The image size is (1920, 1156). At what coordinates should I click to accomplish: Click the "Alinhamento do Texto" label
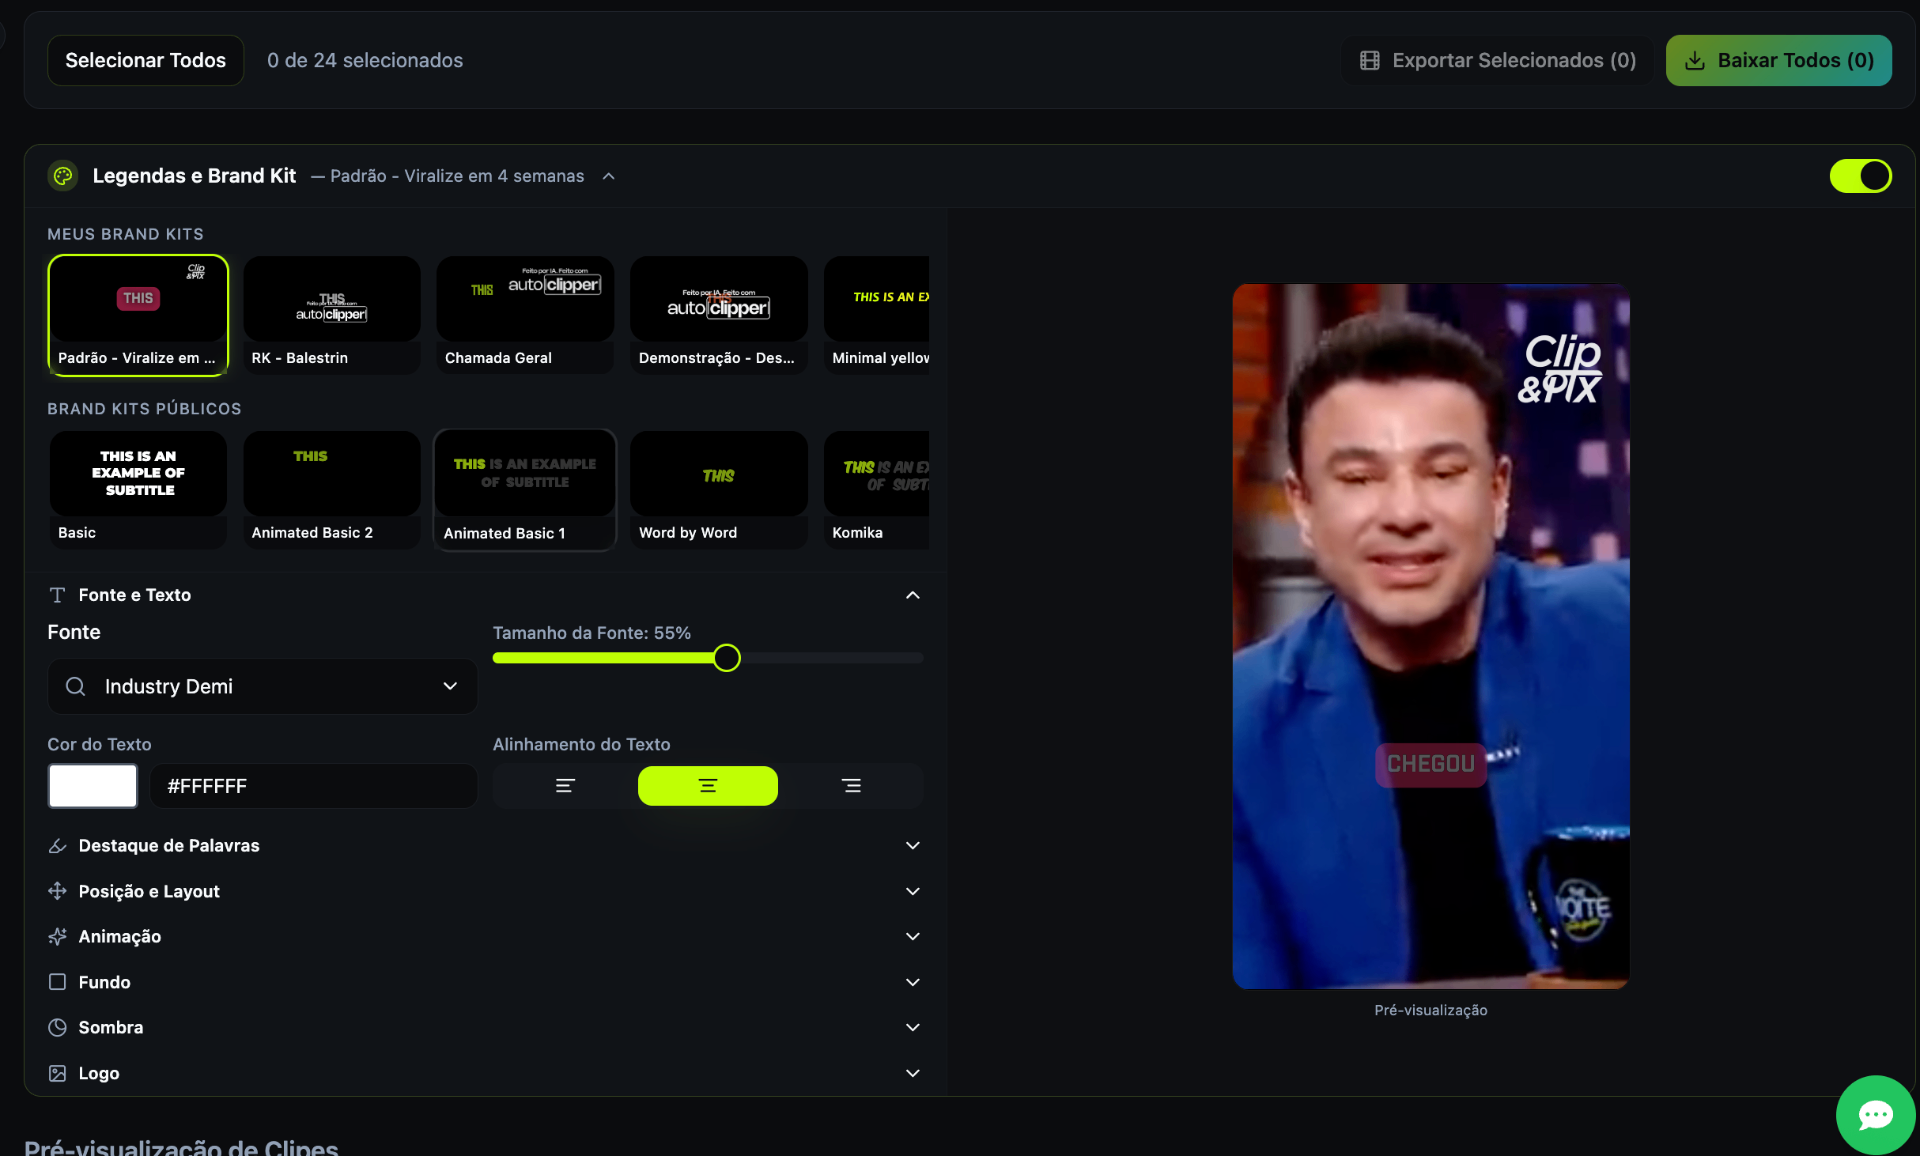tap(582, 744)
